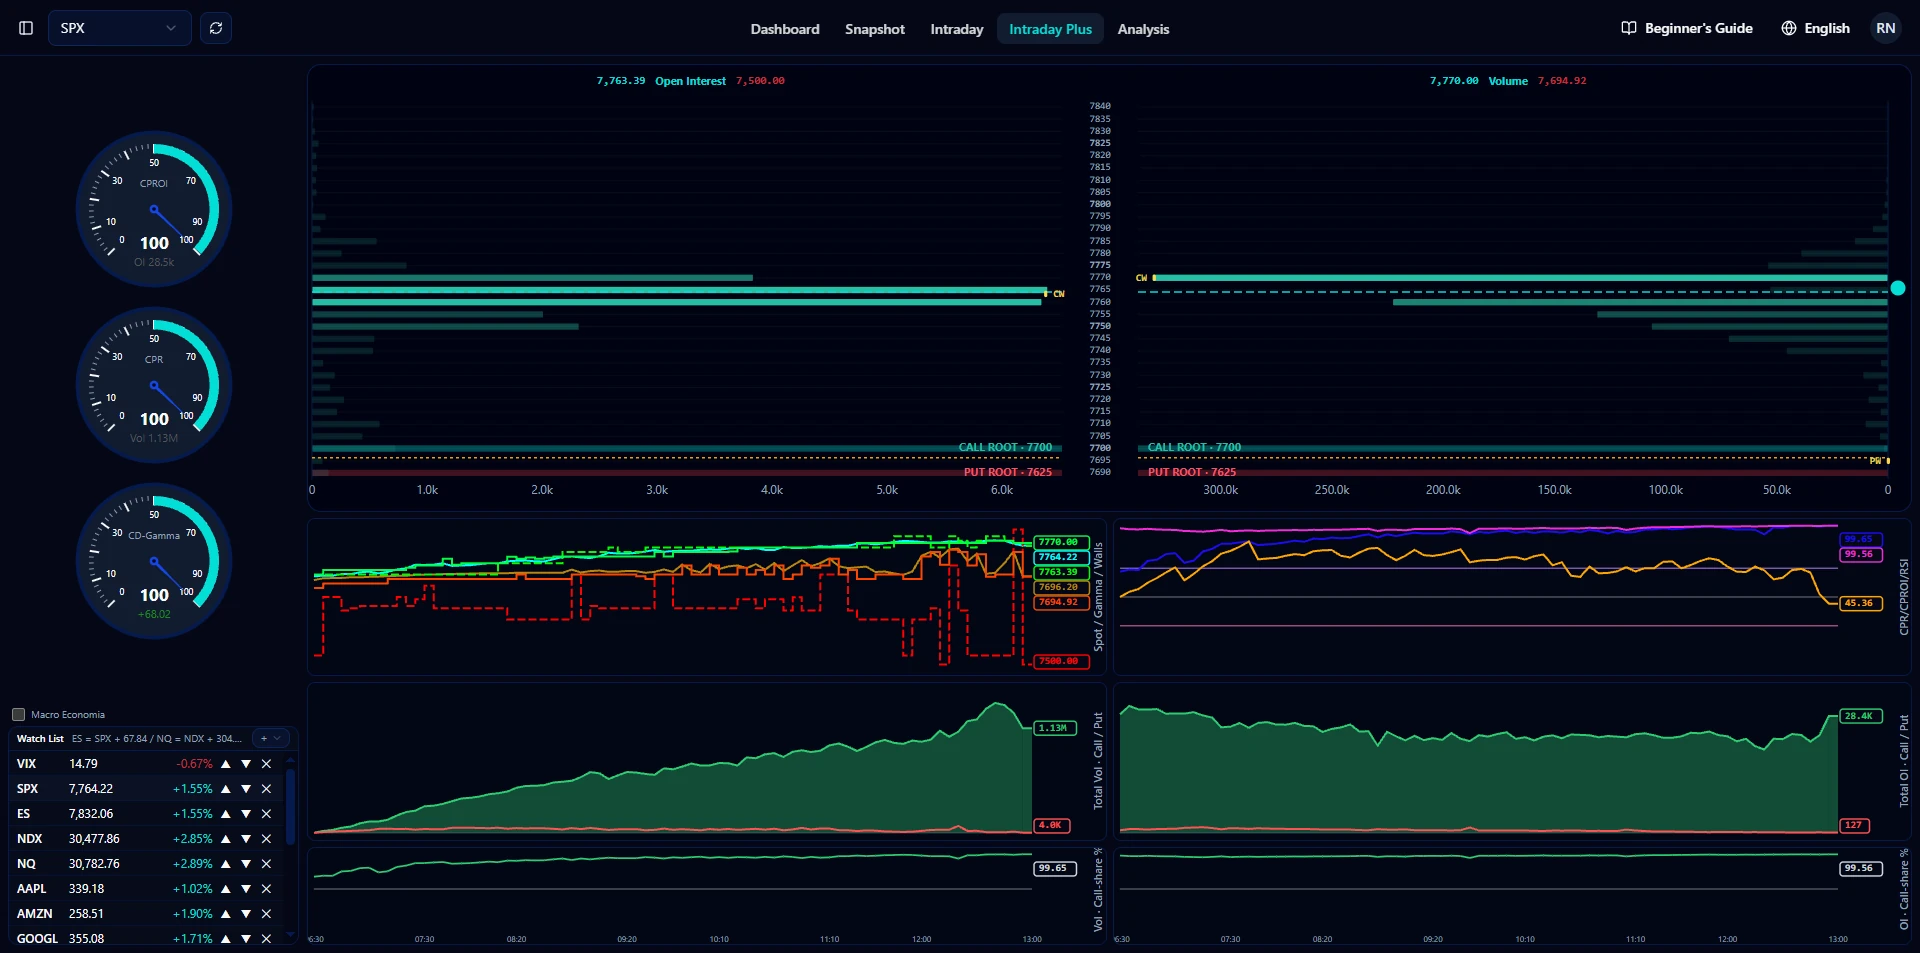Remove AMZN from the watch list
1920x953 pixels.
pos(266,914)
